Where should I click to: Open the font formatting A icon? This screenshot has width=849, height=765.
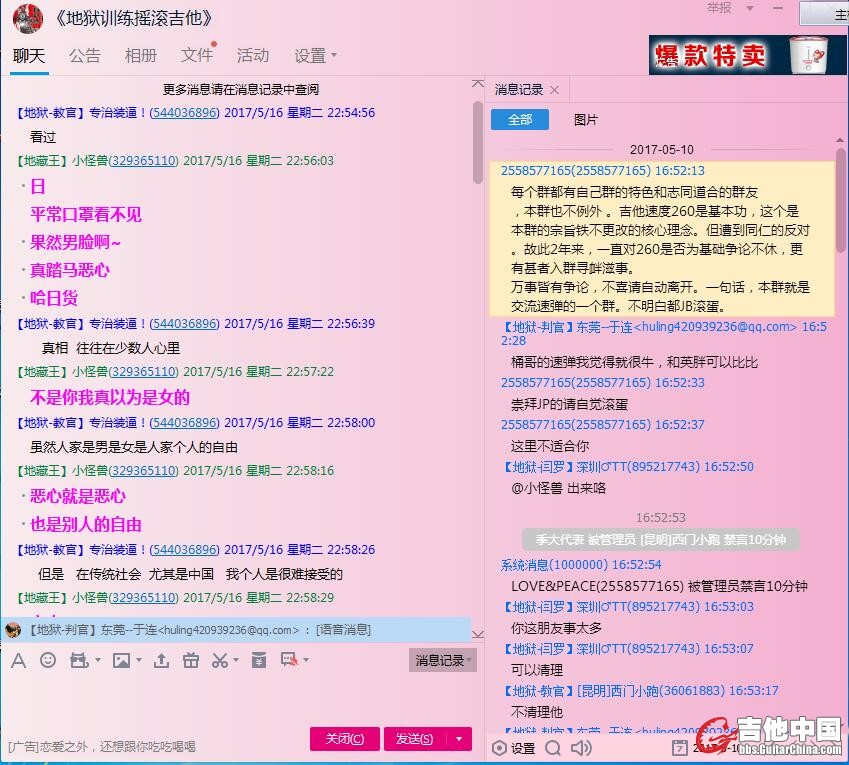(18, 661)
